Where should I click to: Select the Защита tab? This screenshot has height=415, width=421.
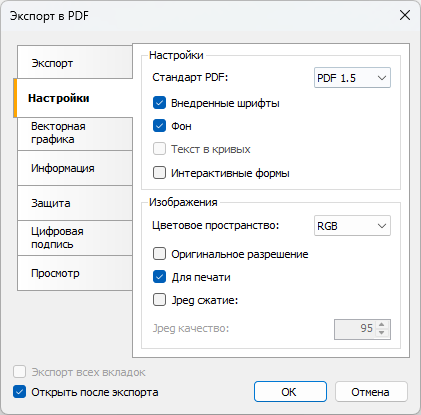coord(75,203)
